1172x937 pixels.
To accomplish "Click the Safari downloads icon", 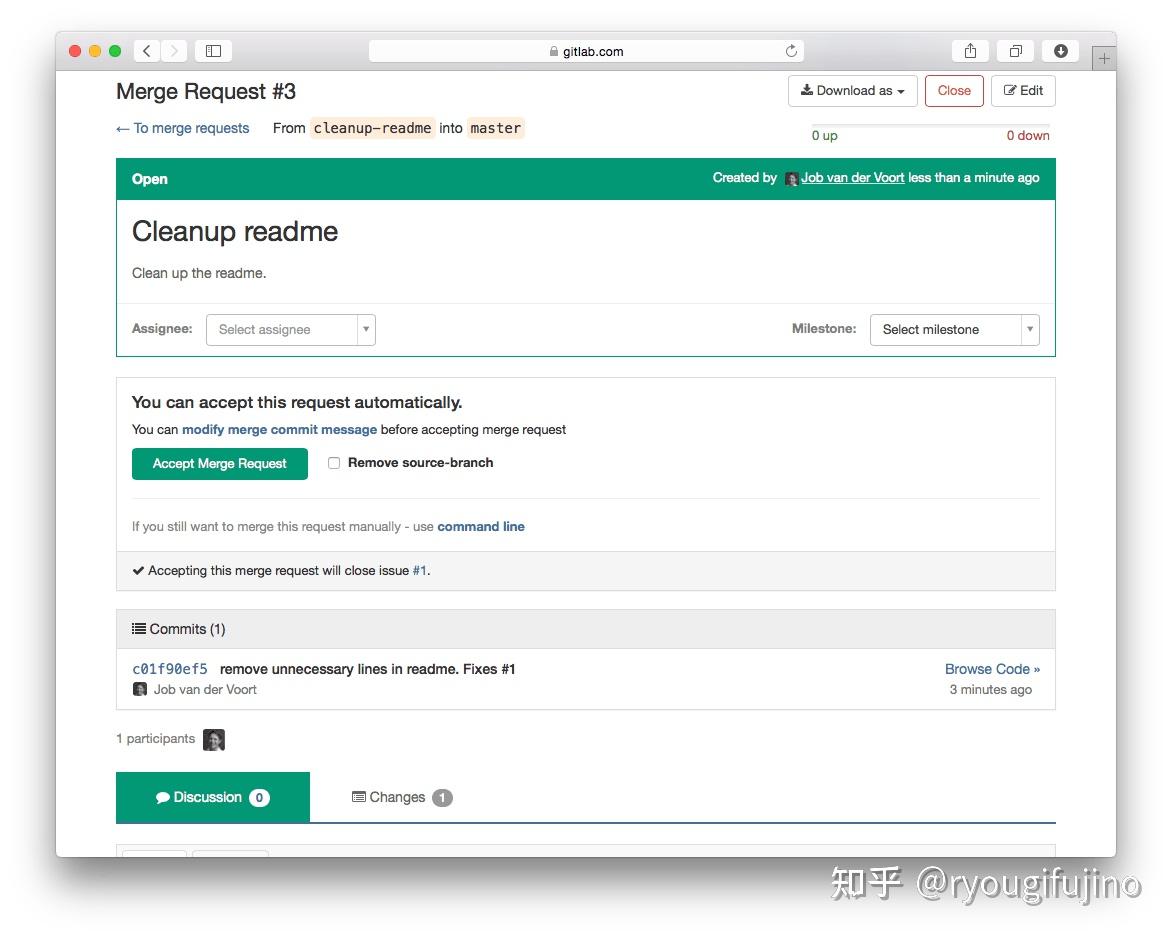I will (1060, 50).
